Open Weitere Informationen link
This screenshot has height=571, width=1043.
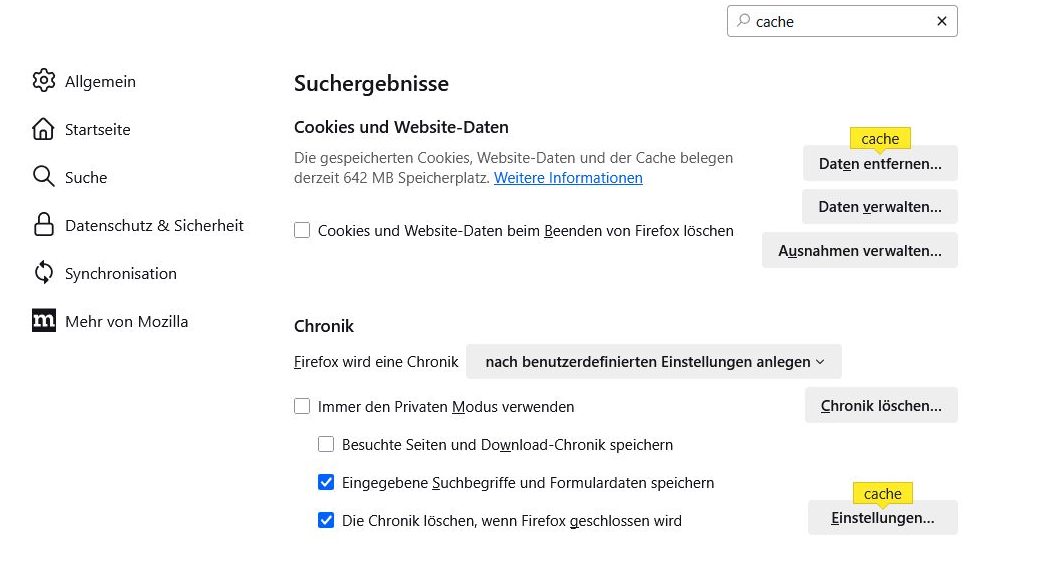point(568,178)
